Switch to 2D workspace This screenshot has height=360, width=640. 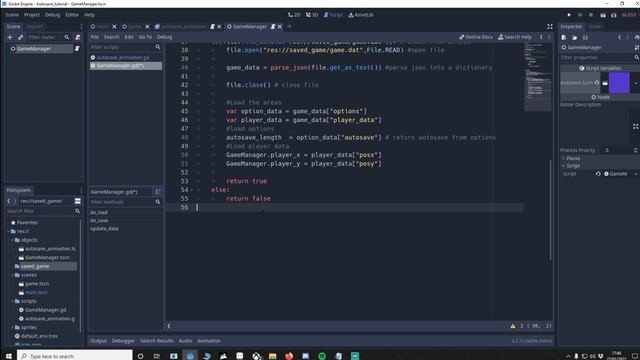pyautogui.click(x=294, y=15)
